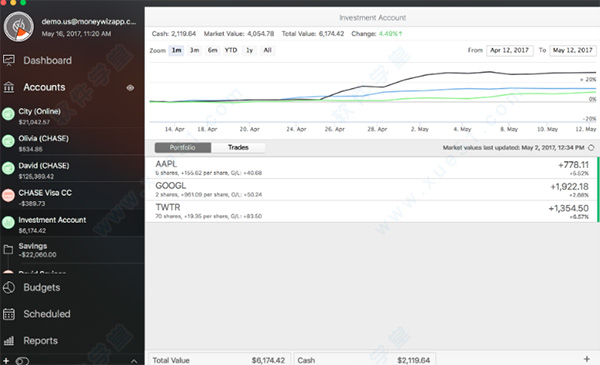Viewport: 600px width, 365px height.
Task: Open the GOOGL holding row
Action: (371, 189)
